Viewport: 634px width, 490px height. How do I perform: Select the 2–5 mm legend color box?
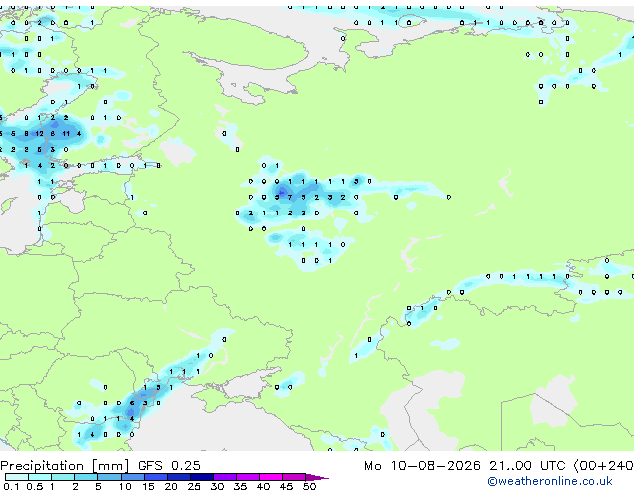[x=86, y=477]
